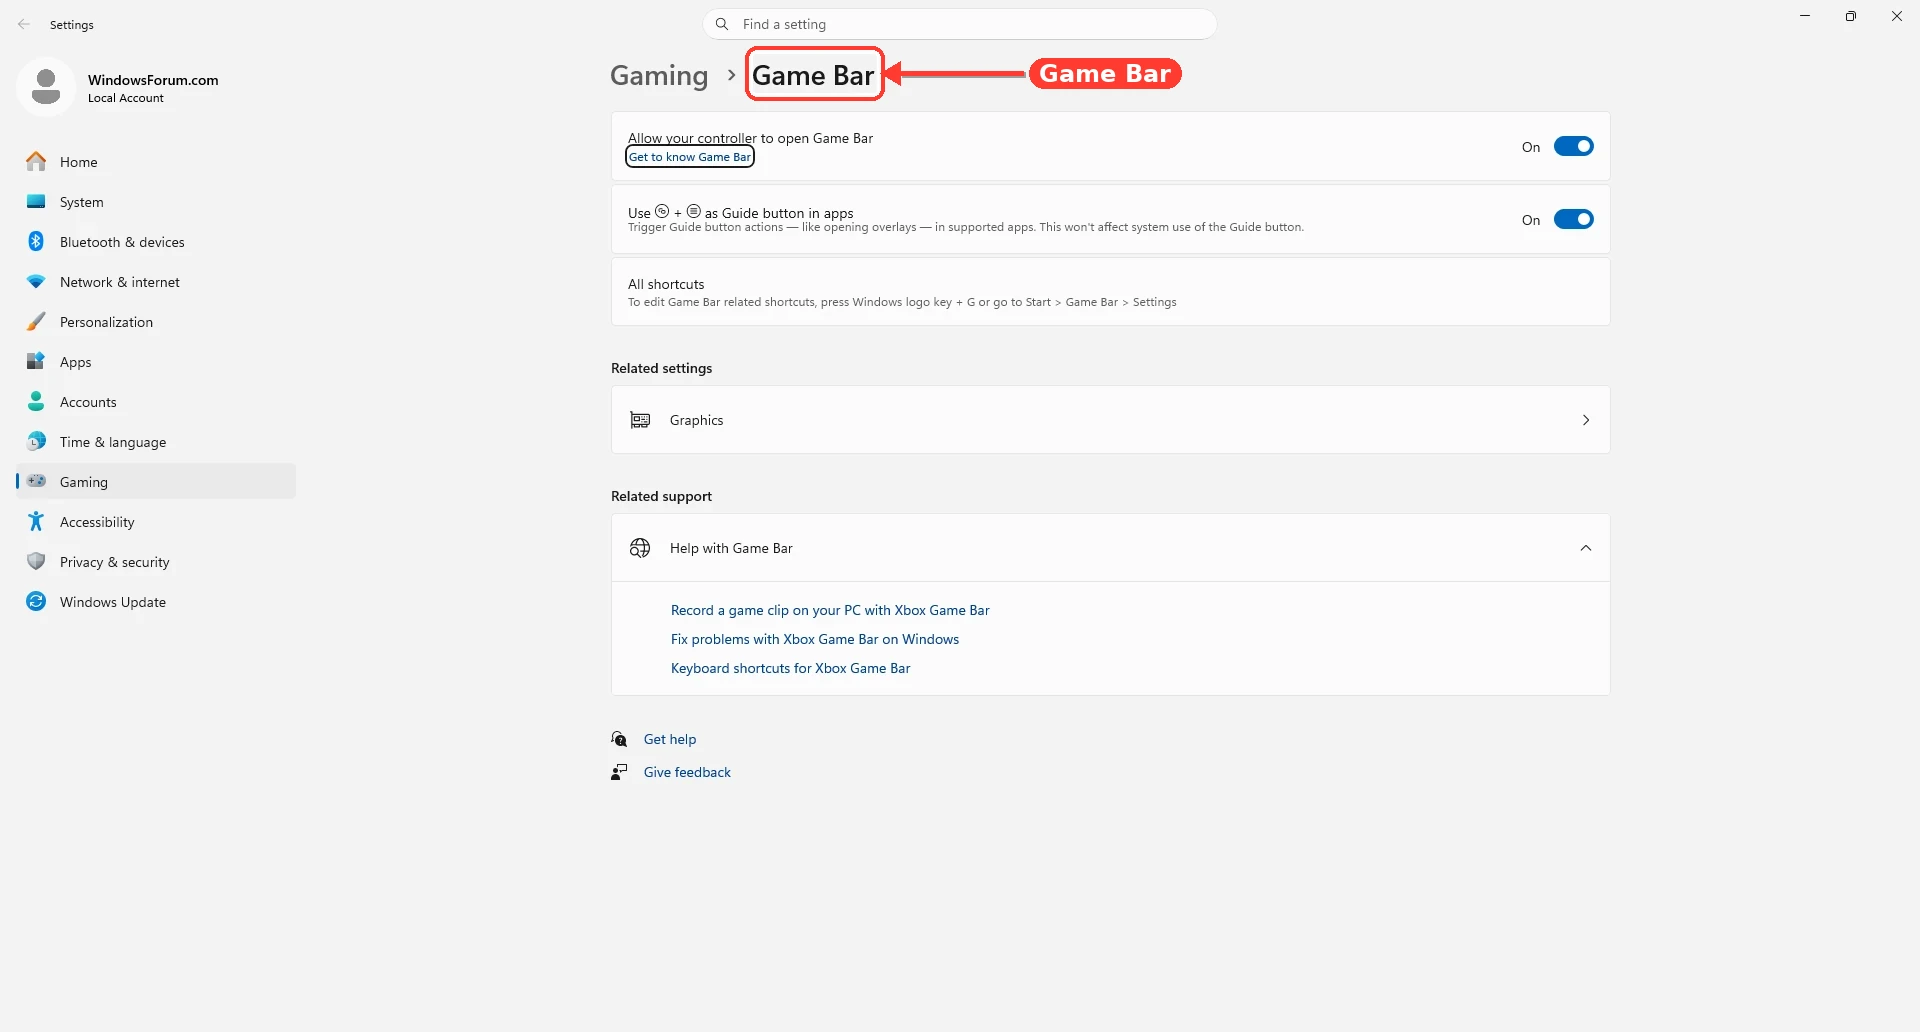Click the user profile avatar
1920x1032 pixels.
click(46, 87)
